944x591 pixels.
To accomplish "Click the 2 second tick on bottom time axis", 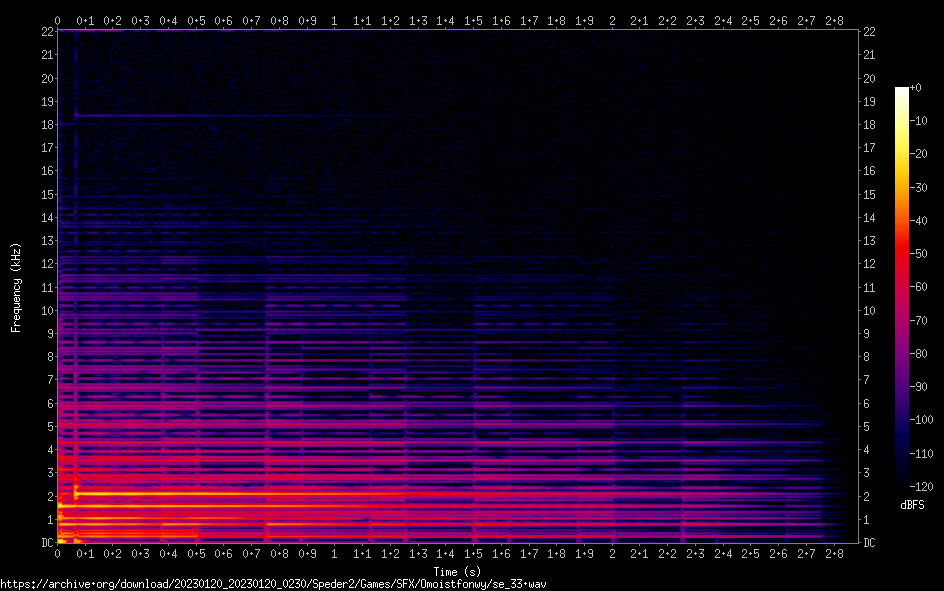I will point(612,553).
